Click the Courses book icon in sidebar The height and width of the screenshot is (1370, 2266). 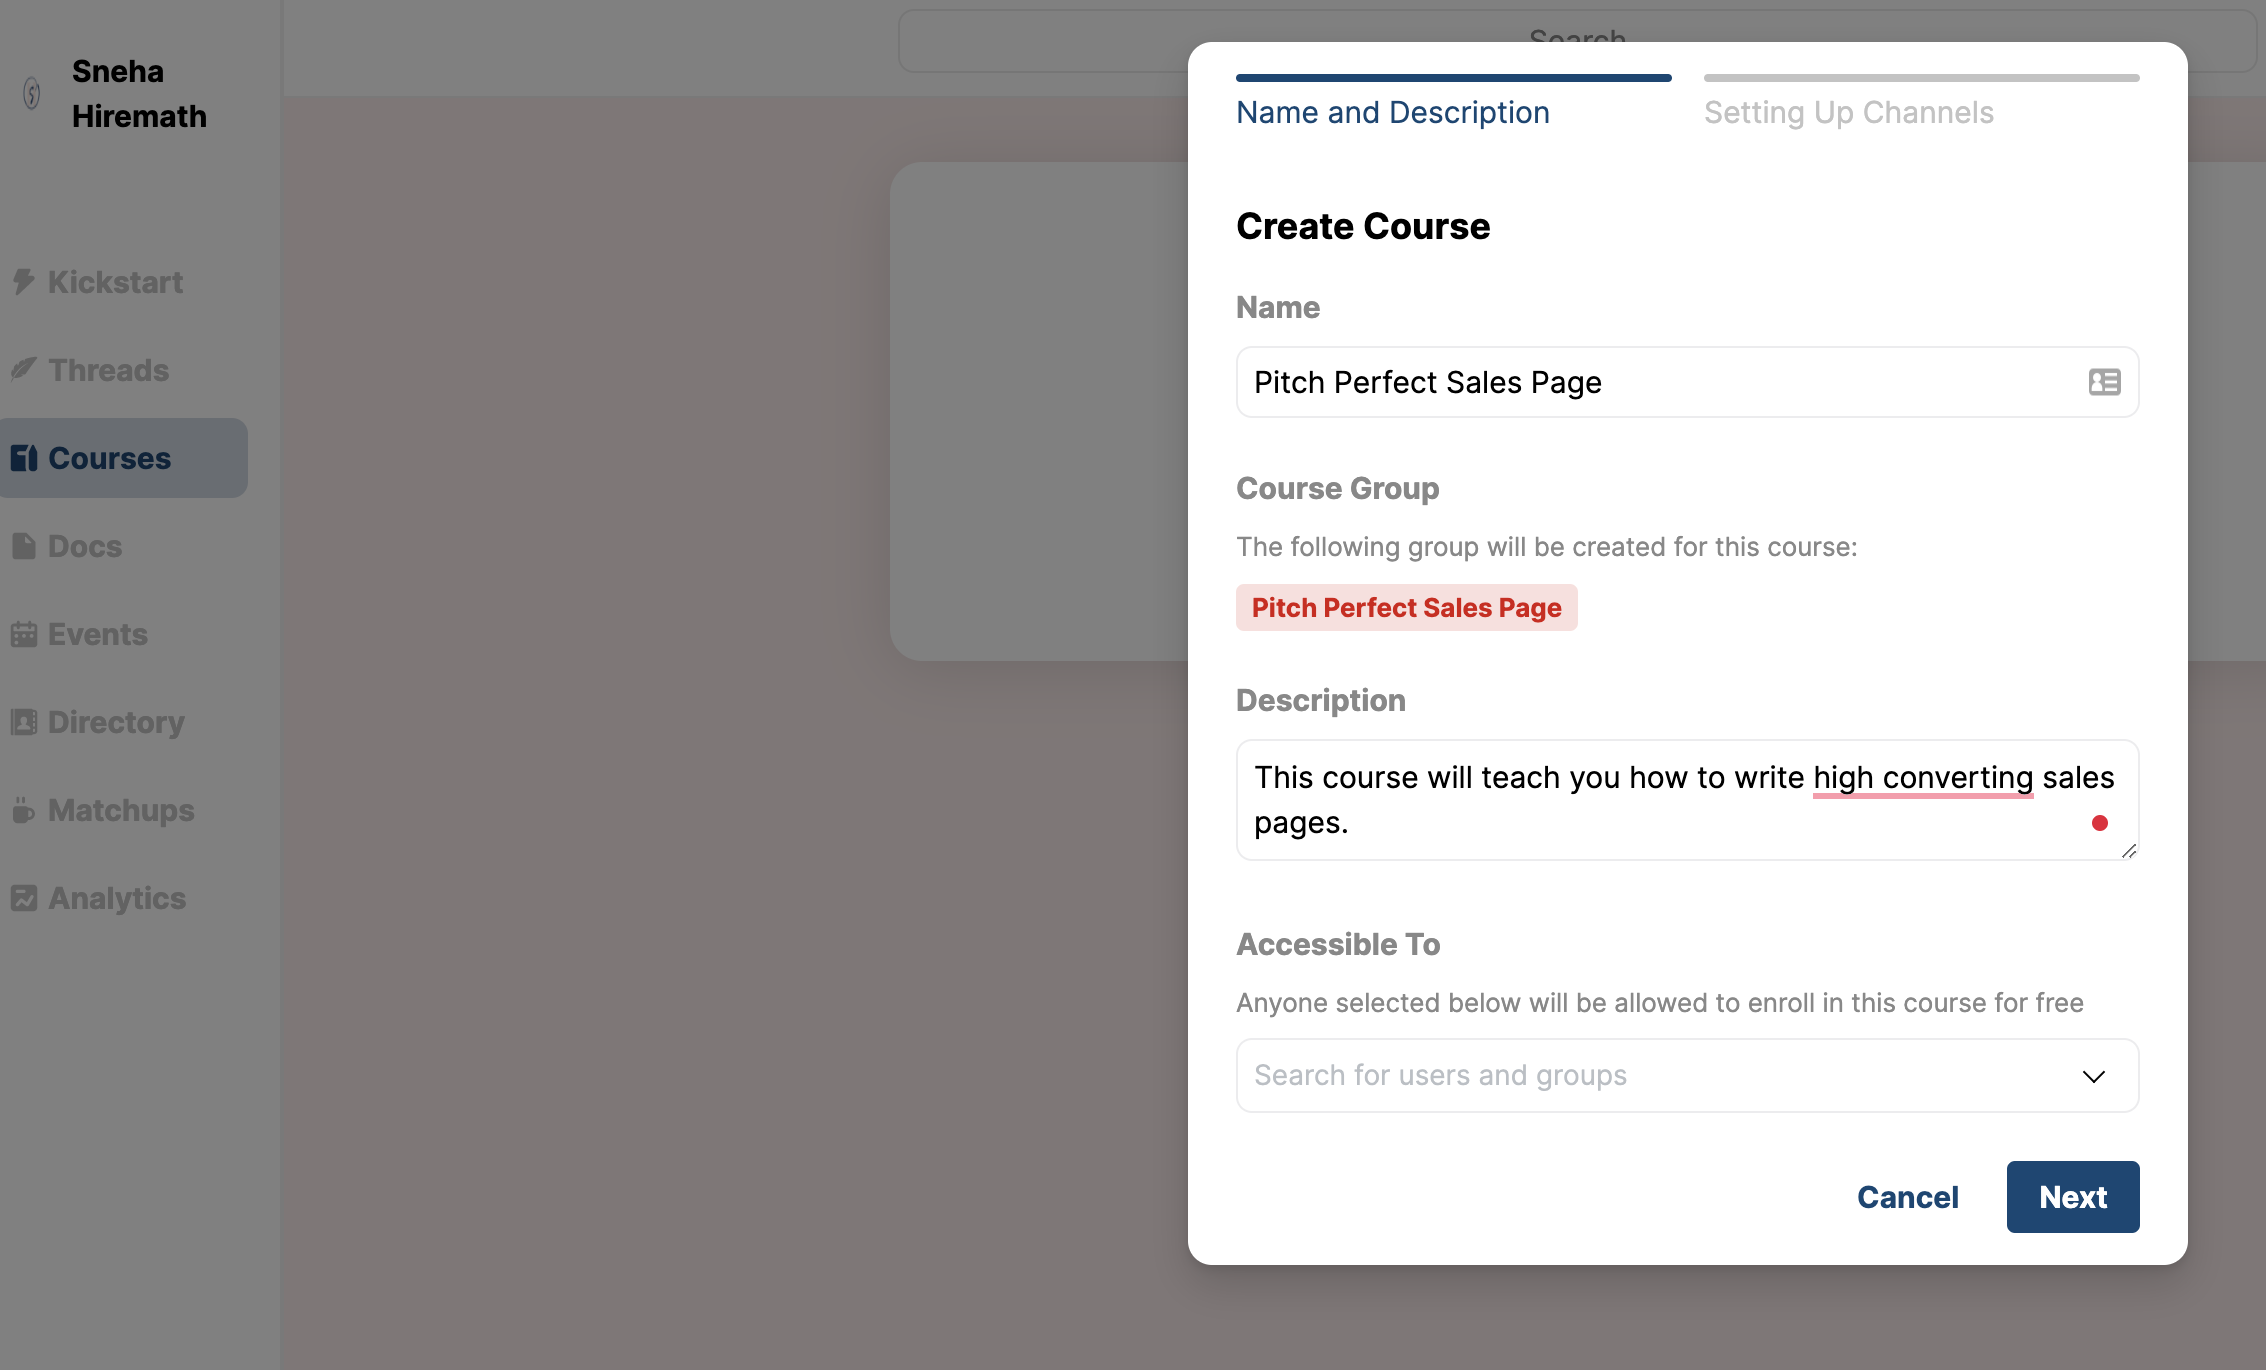pyautogui.click(x=24, y=458)
